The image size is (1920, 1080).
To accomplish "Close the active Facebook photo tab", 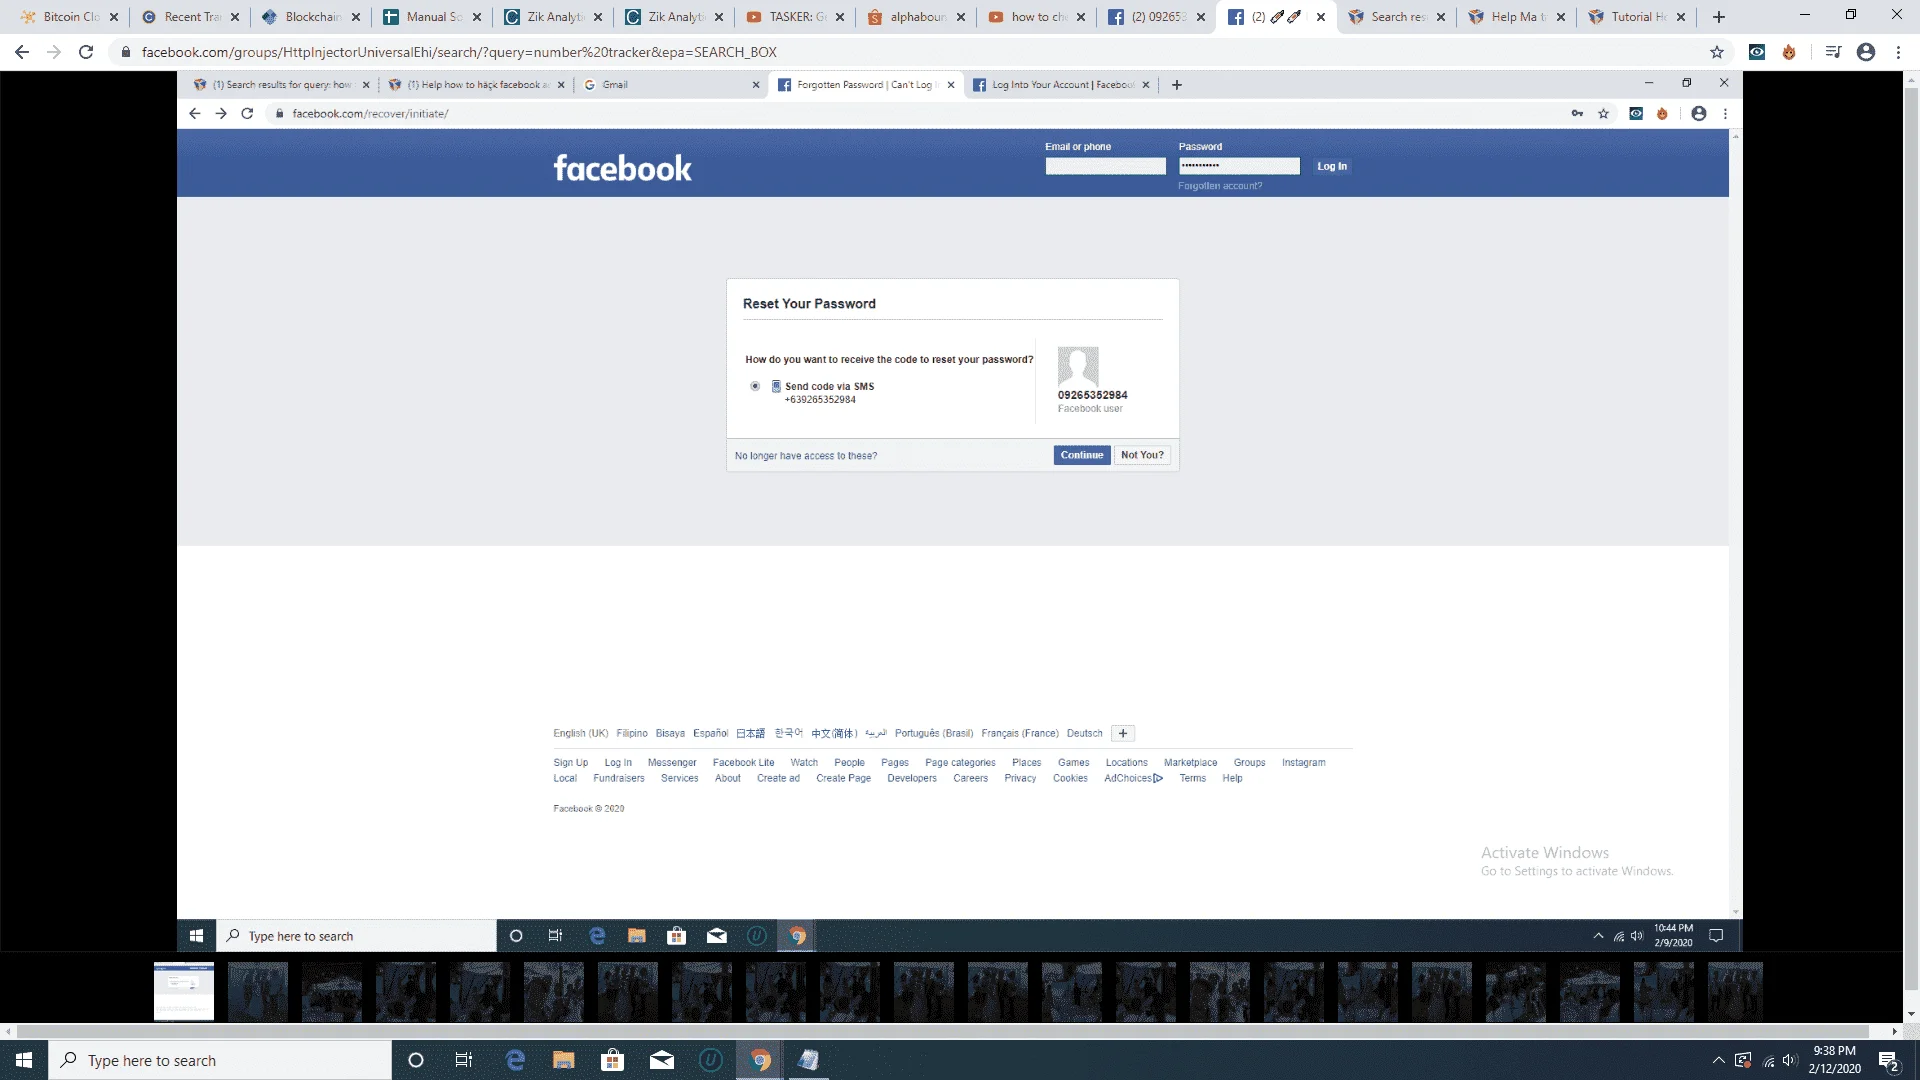I will tap(1321, 17).
